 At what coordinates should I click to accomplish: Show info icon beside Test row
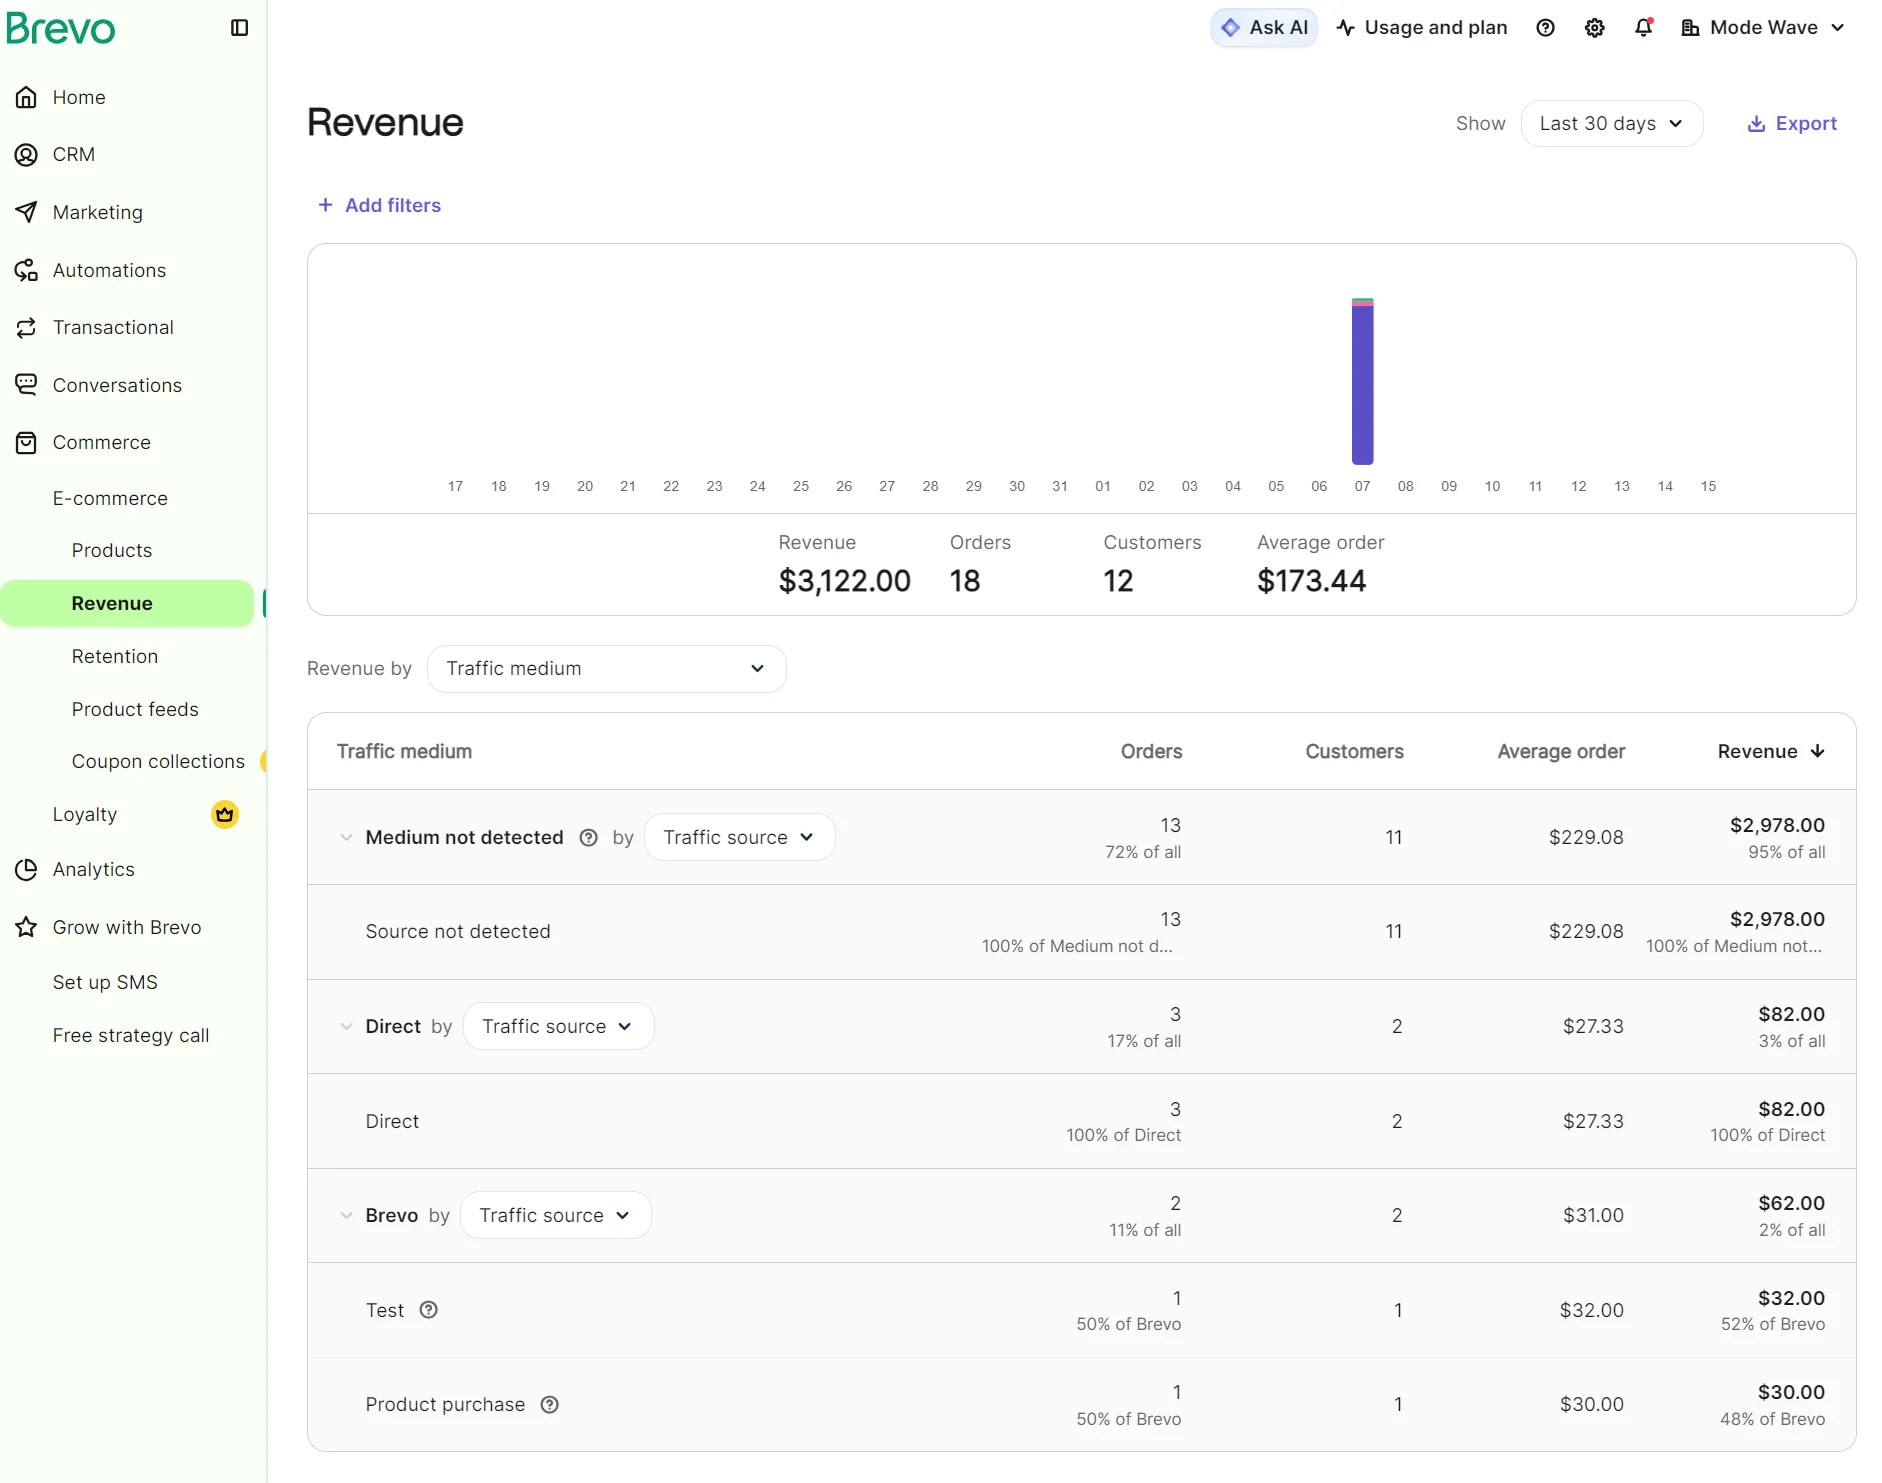pyautogui.click(x=429, y=1310)
